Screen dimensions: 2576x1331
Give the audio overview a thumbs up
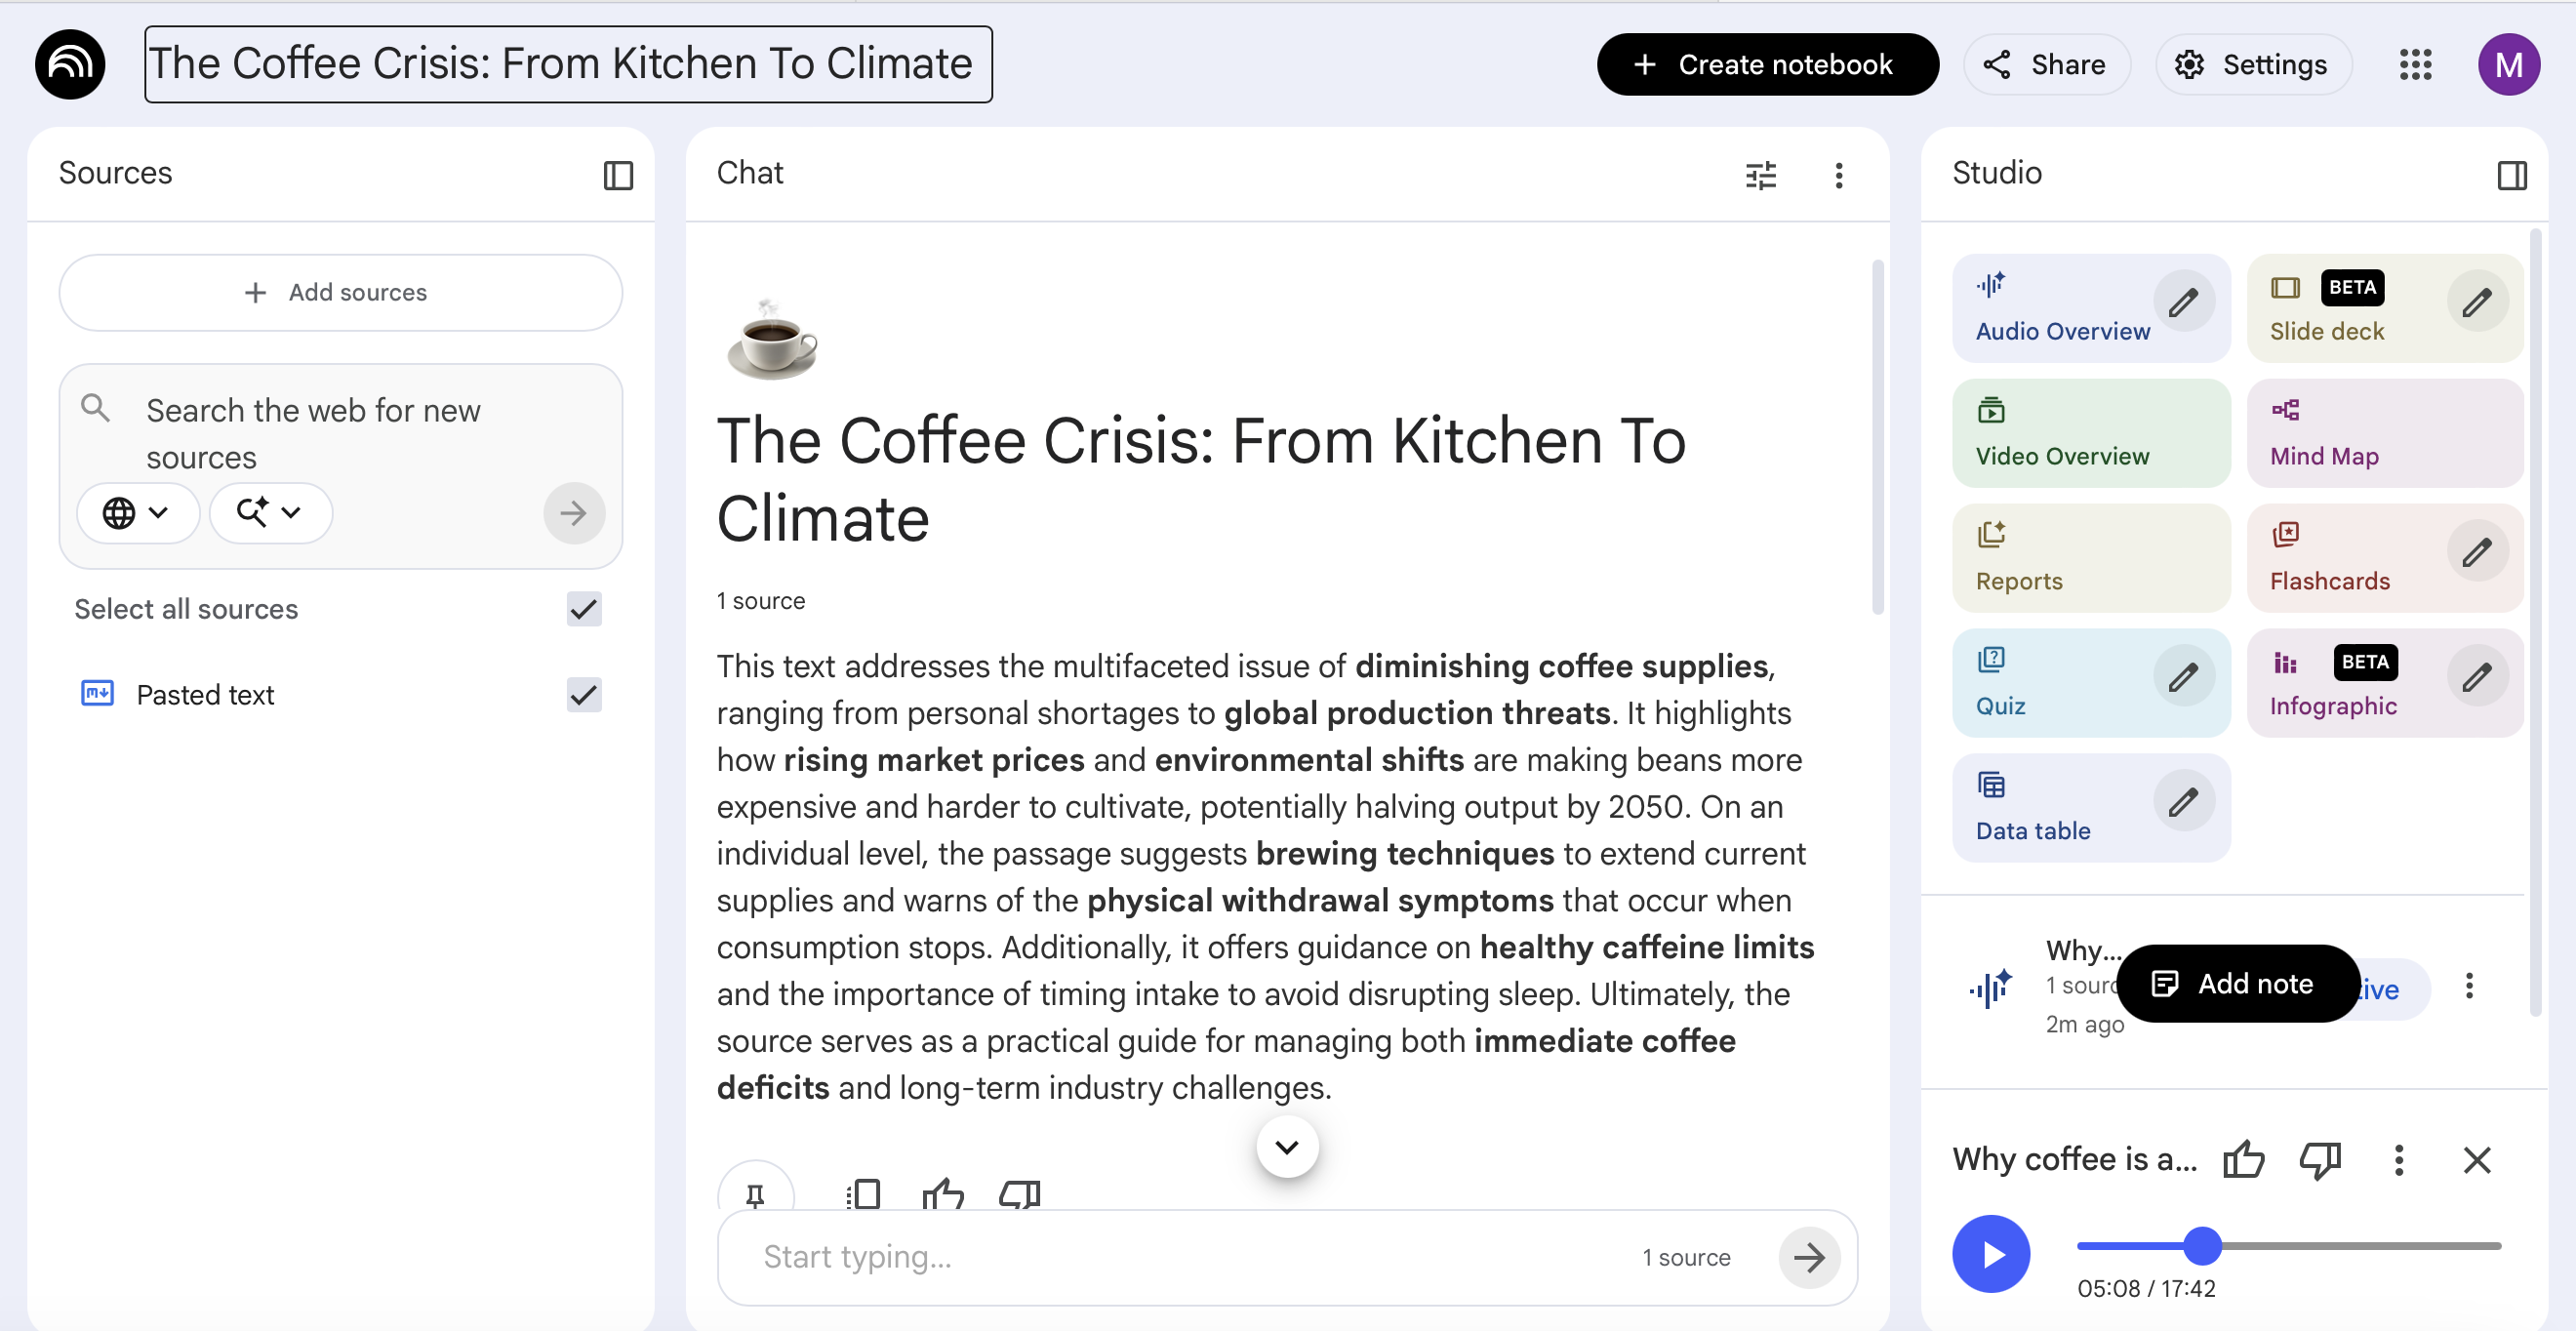(x=2243, y=1159)
